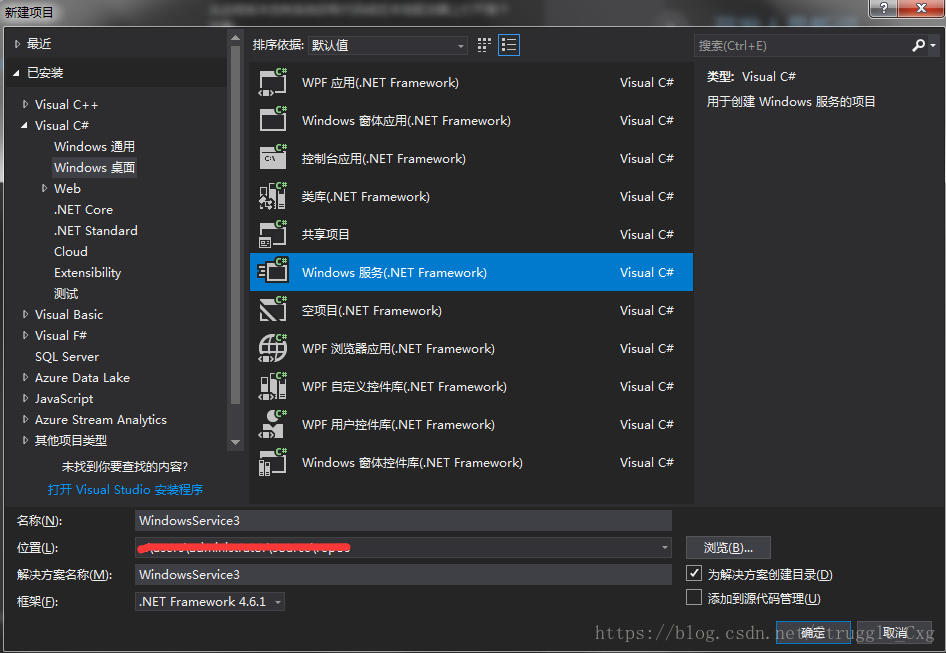Toggle 为解决方案创建目录 checkbox
This screenshot has height=653, width=946.
(x=694, y=573)
